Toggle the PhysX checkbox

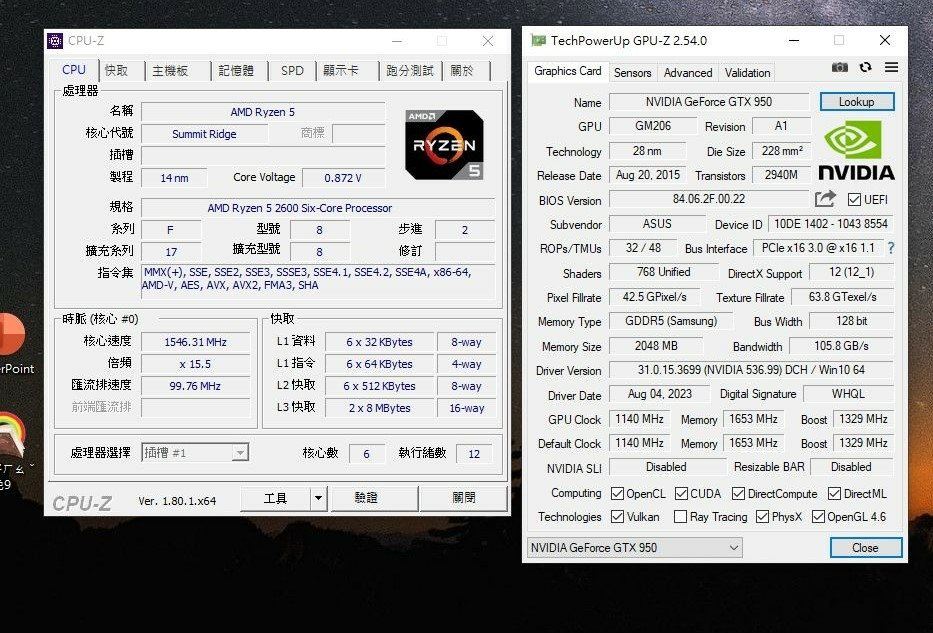[762, 516]
